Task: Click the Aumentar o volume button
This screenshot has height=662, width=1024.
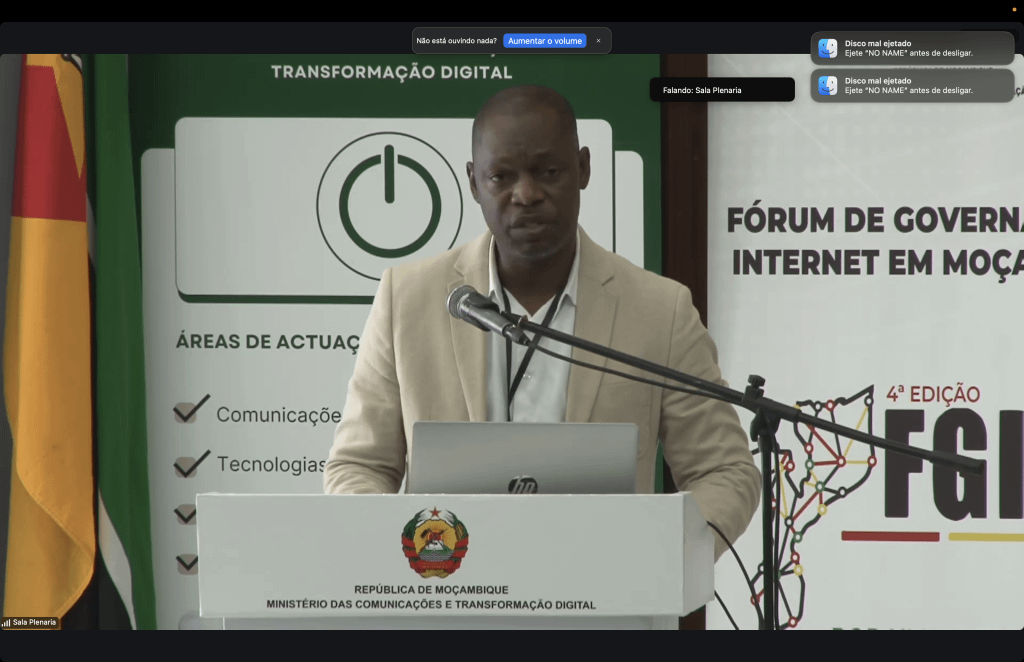Action: pos(544,41)
